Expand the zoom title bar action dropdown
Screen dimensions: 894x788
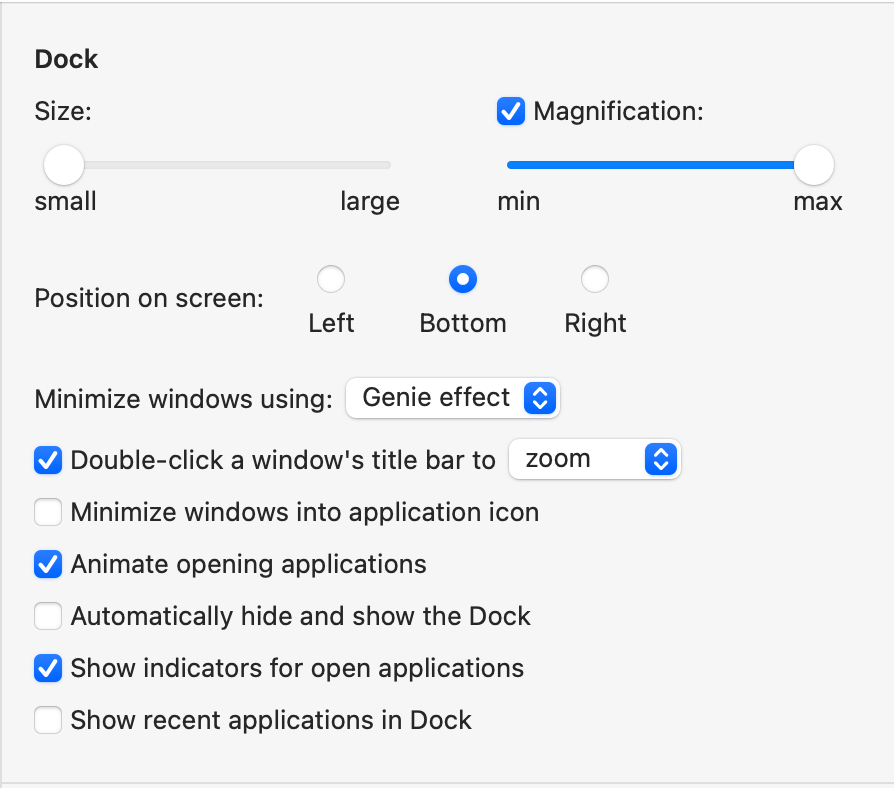click(x=595, y=459)
